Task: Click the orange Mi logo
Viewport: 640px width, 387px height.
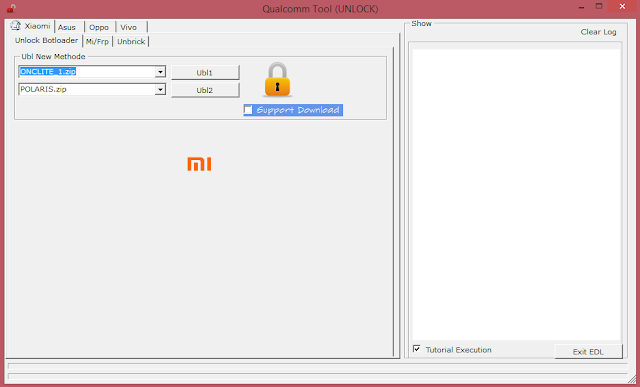Action: (199, 164)
